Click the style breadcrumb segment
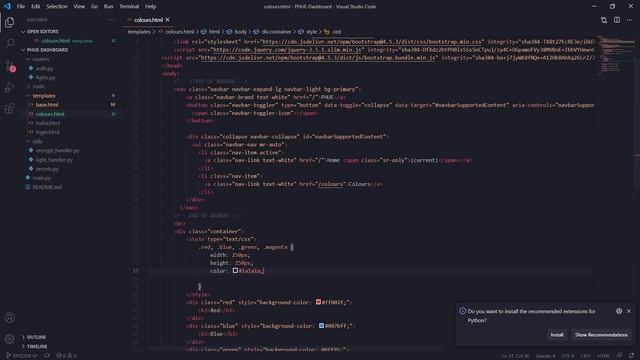 311,31
